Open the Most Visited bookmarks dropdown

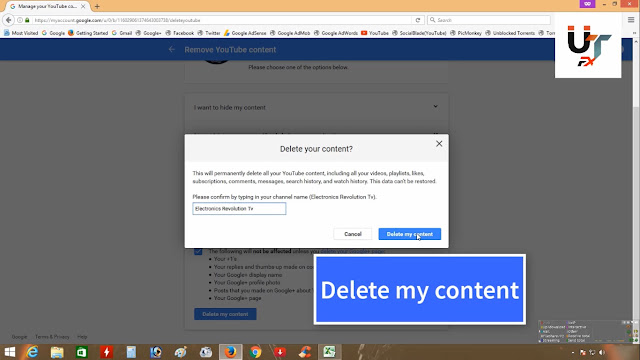tap(21, 33)
